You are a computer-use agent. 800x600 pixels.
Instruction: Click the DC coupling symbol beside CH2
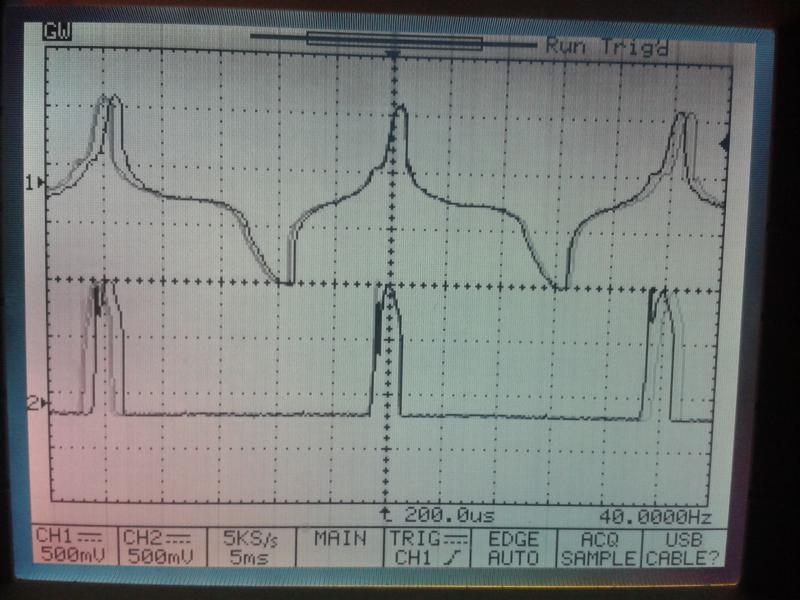pyautogui.click(x=162, y=537)
